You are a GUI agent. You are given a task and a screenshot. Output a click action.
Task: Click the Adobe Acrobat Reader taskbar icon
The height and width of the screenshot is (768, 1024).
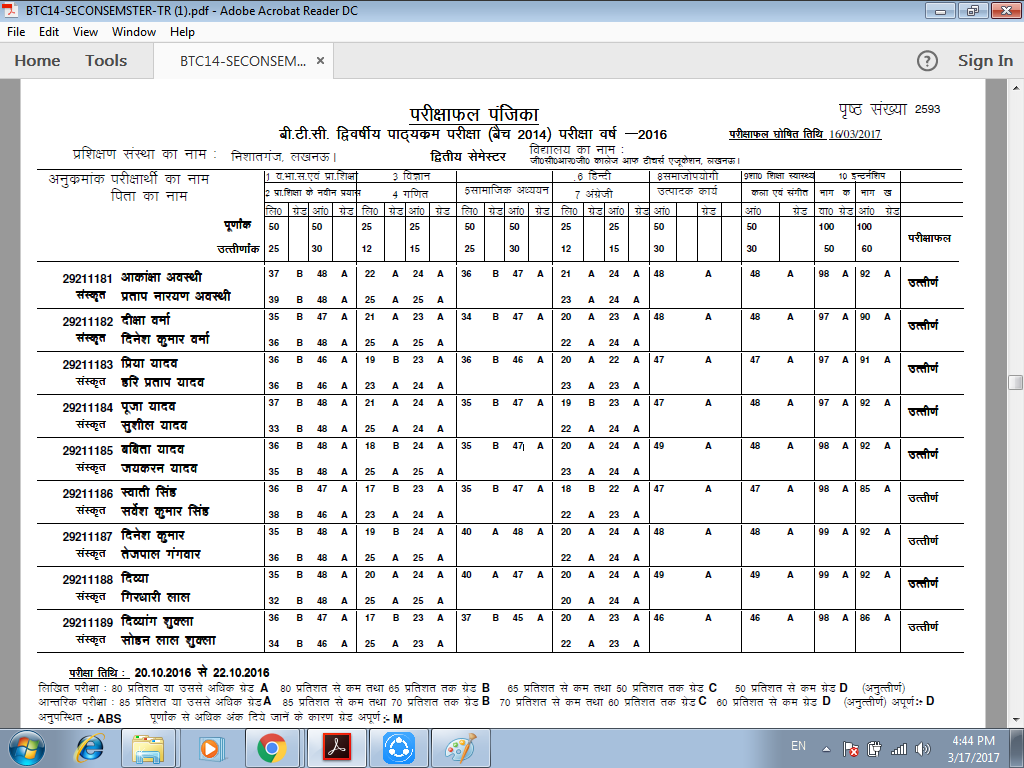point(336,748)
